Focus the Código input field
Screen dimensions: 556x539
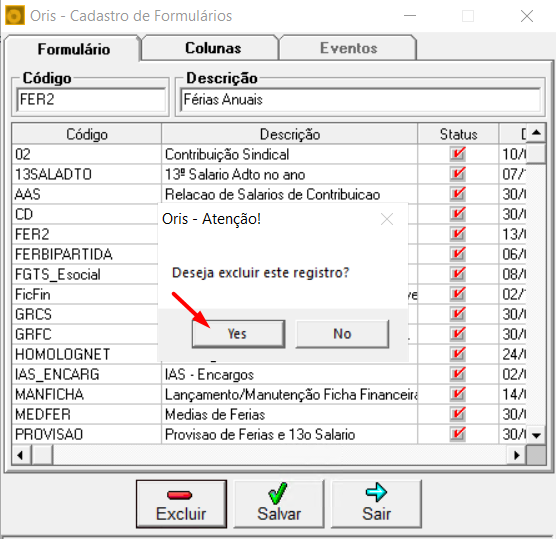pos(91,99)
